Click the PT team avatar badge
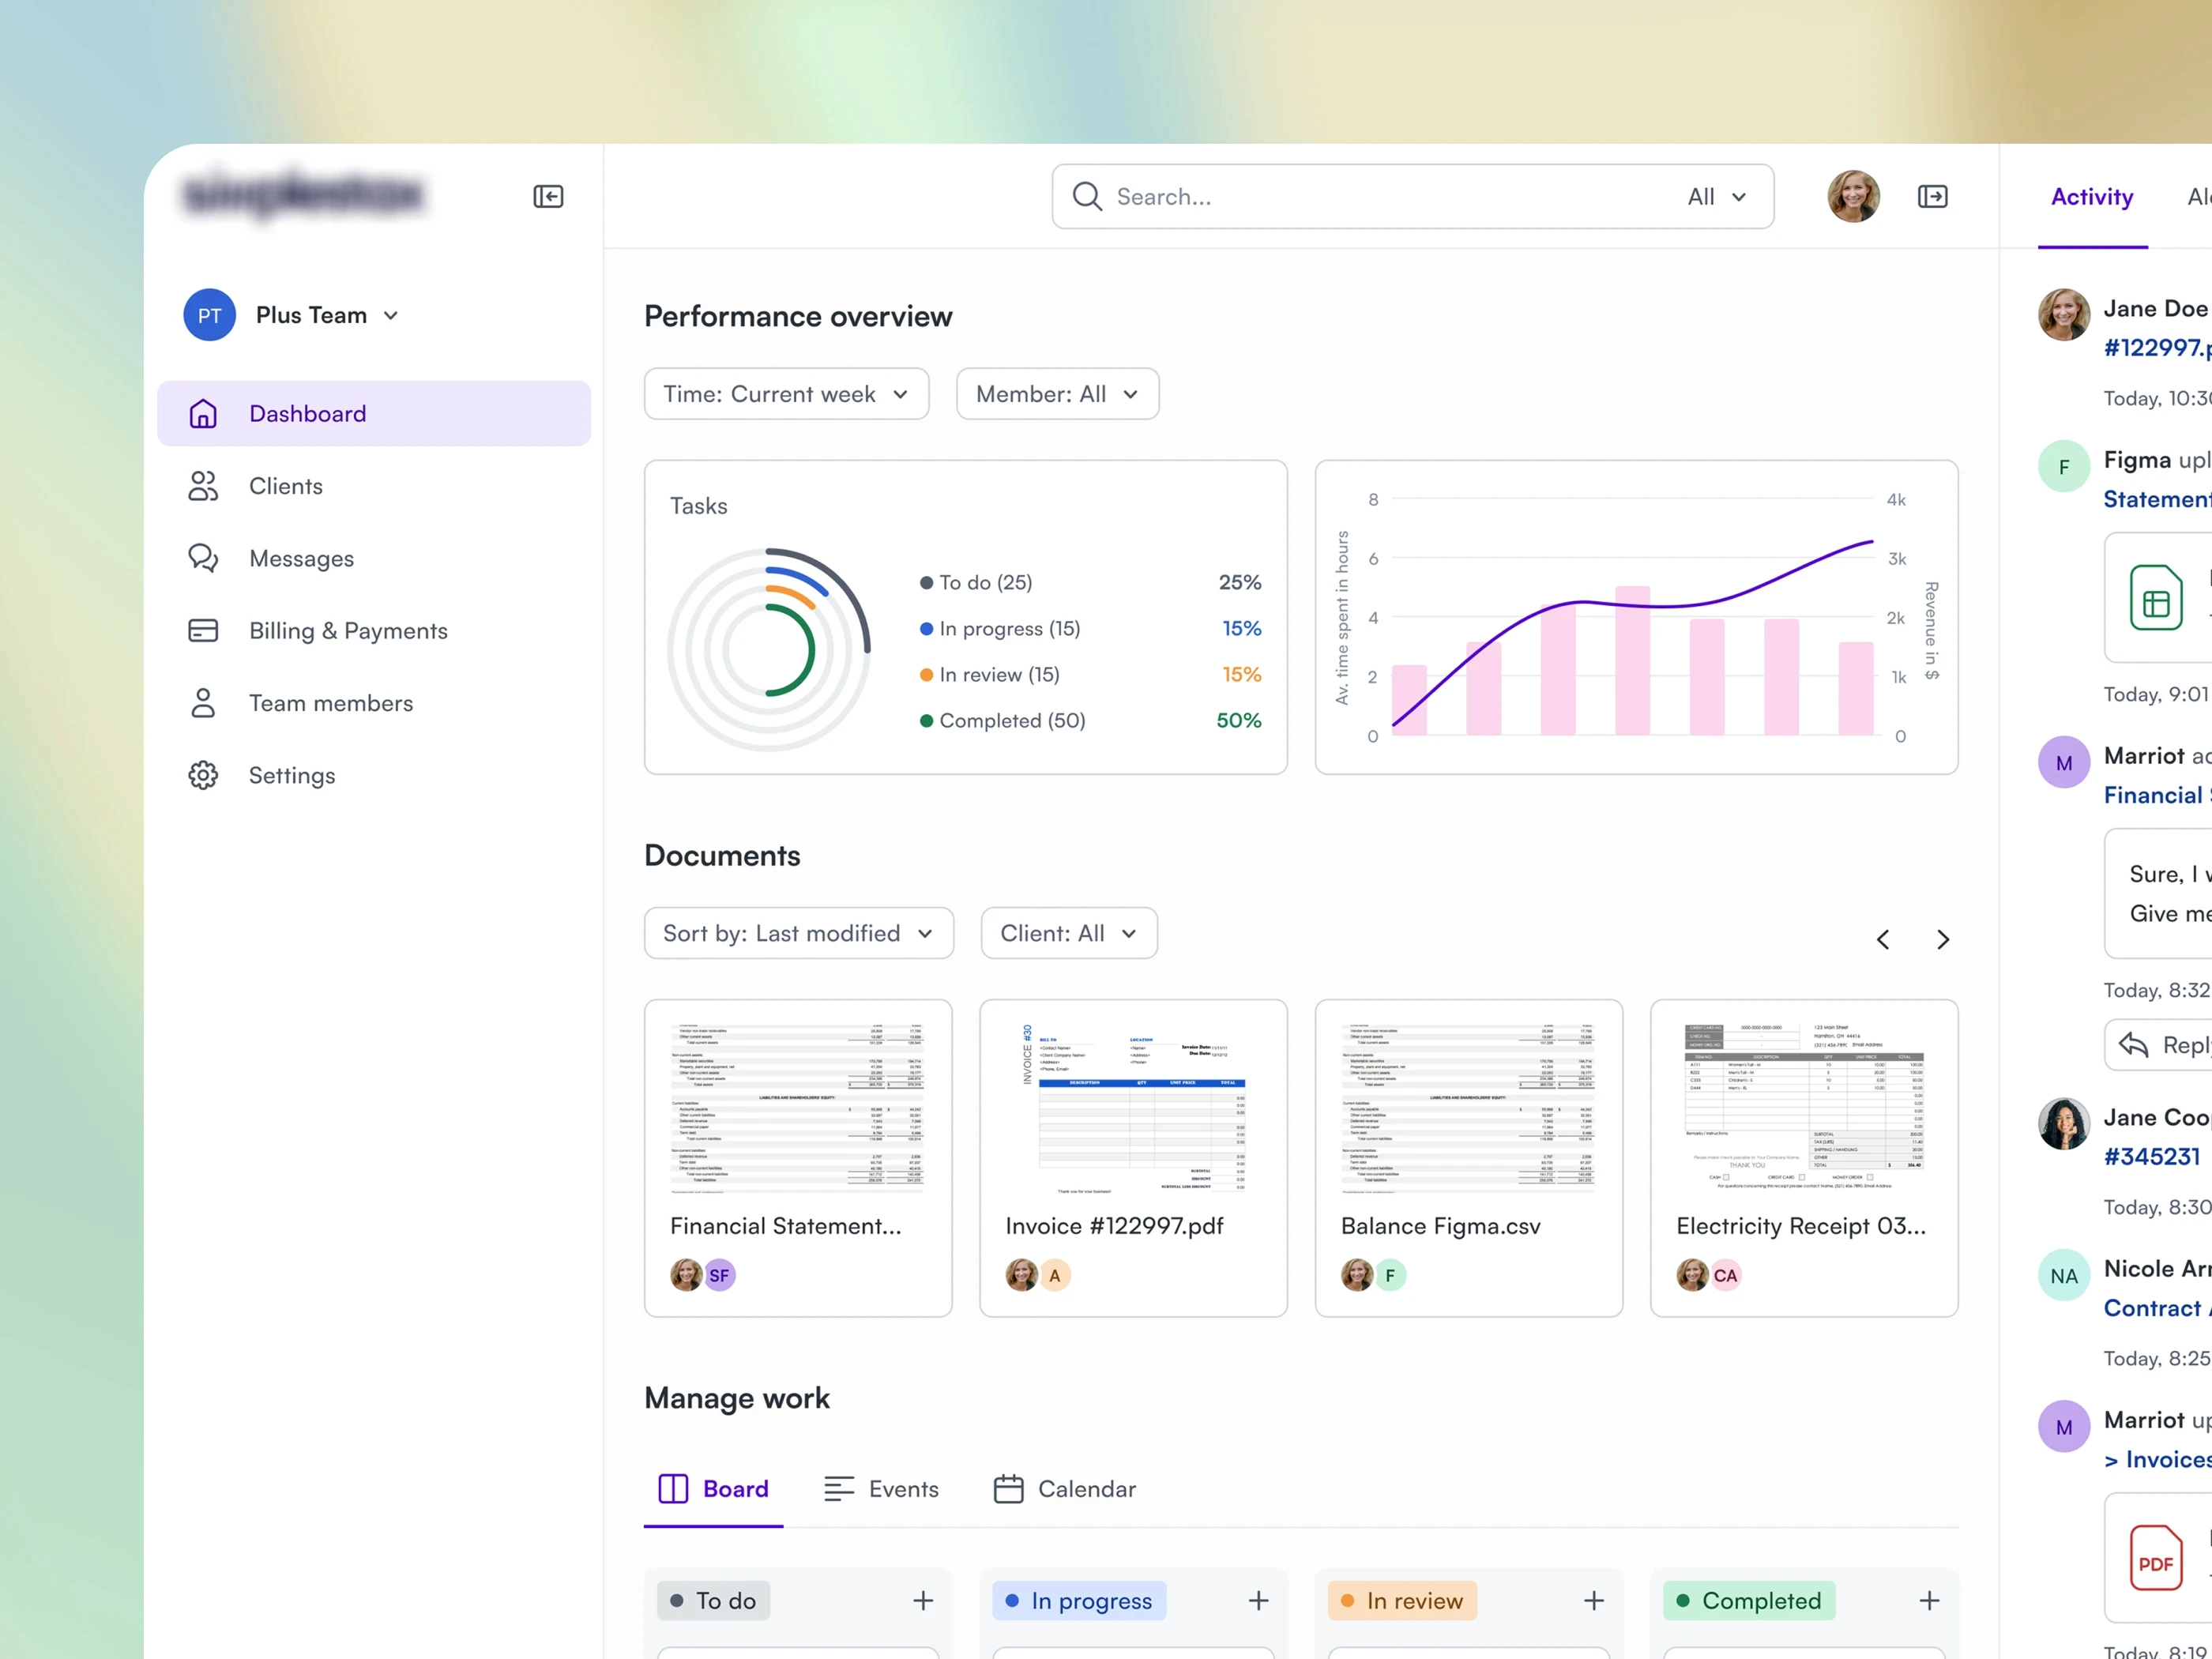This screenshot has width=2212, height=1659. (209, 315)
